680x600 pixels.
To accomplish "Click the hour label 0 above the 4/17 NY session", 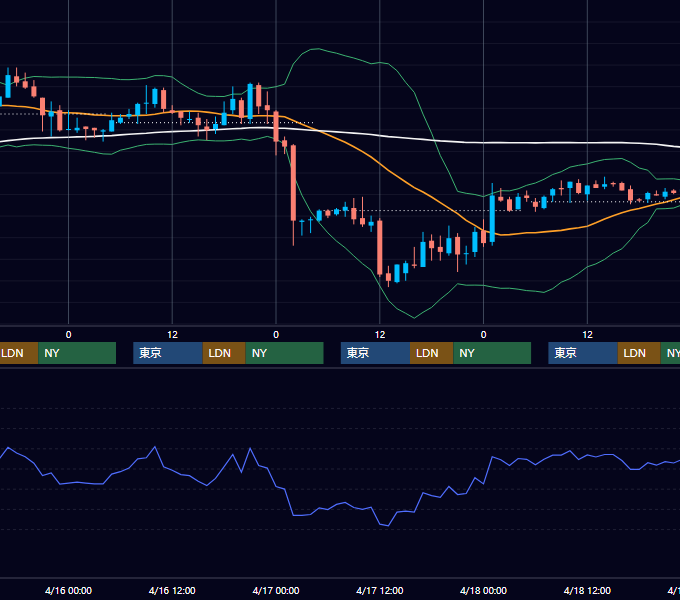I will [276, 335].
